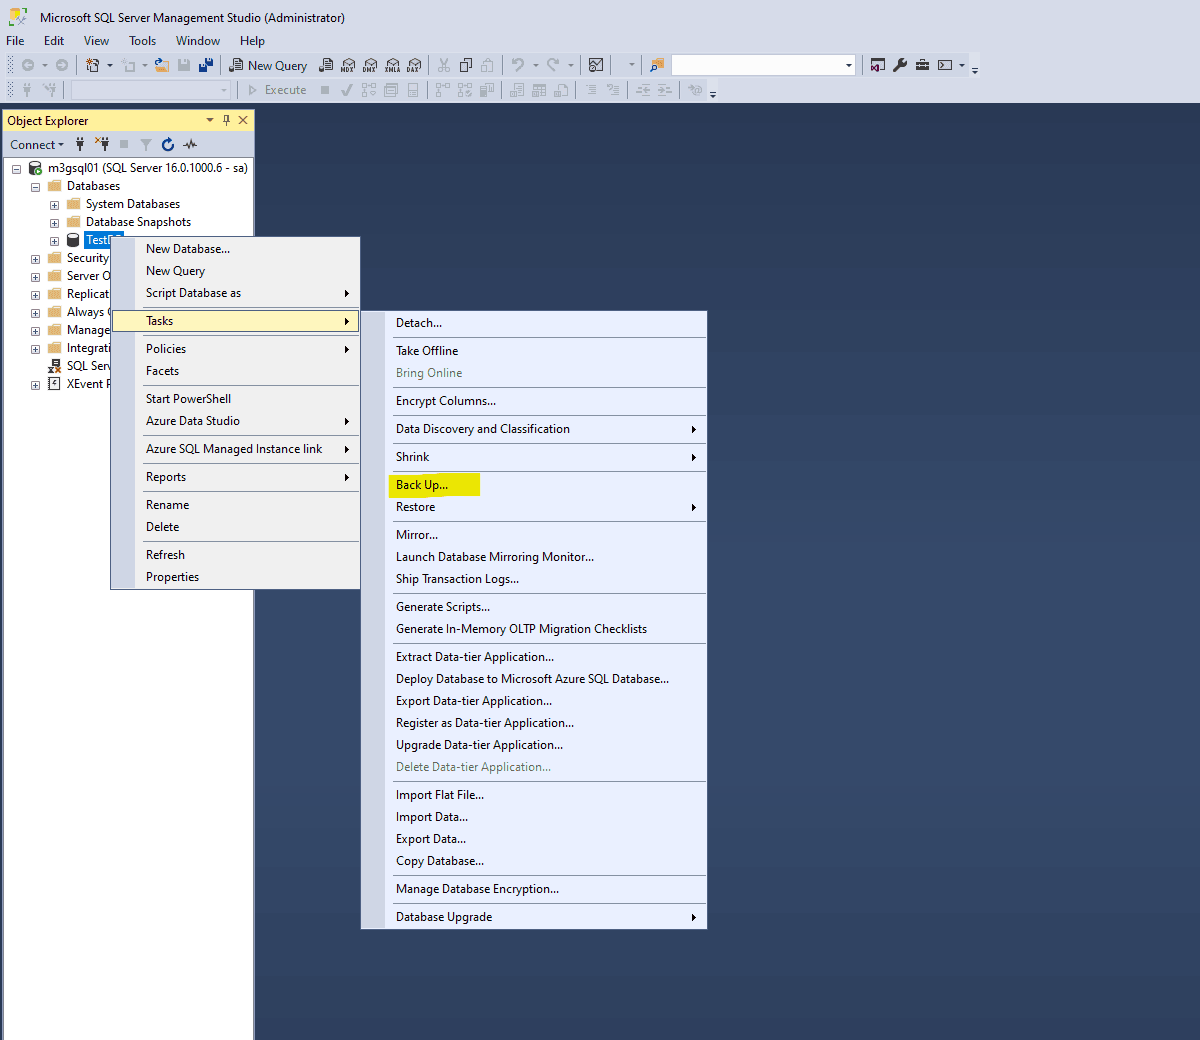Open the Help menu
Screen dimensions: 1200x1040
coord(252,41)
